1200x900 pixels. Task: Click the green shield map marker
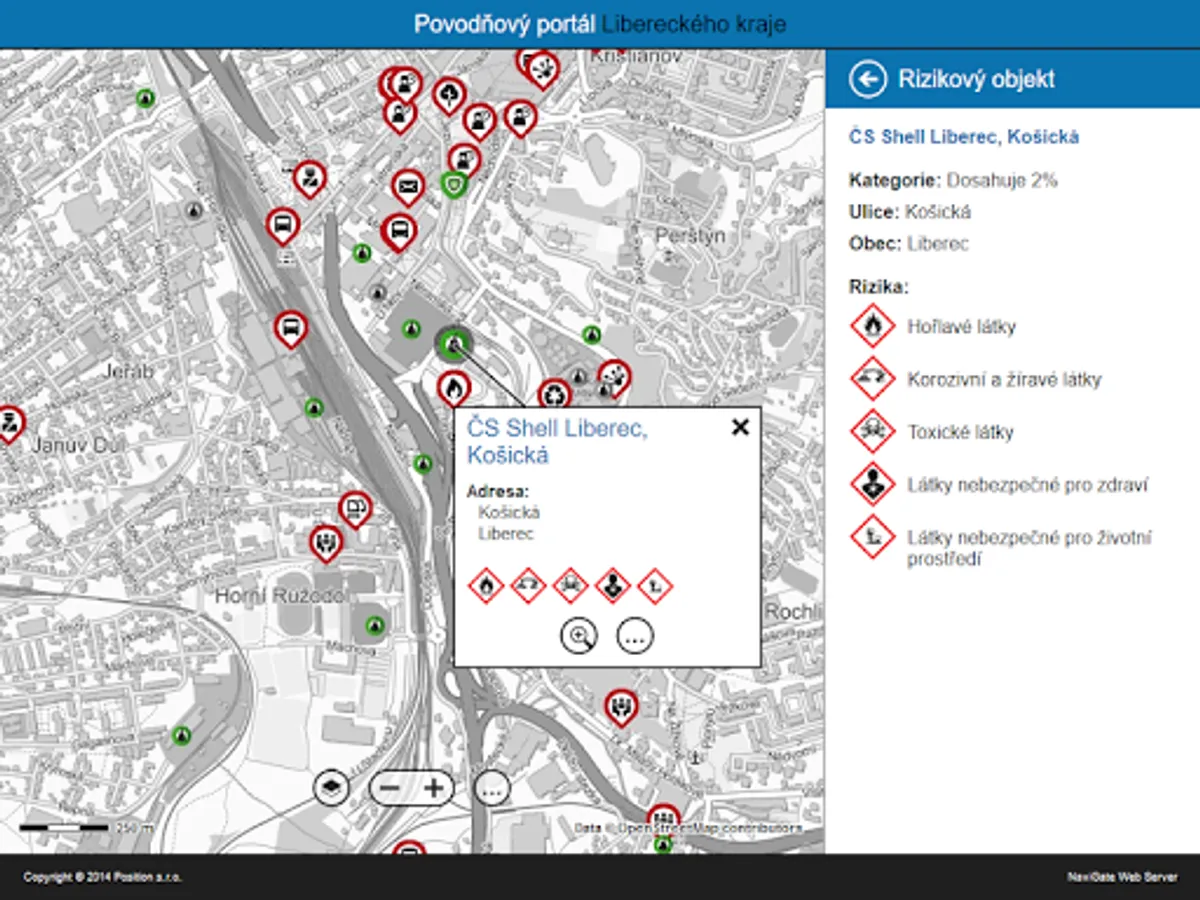pos(453,184)
